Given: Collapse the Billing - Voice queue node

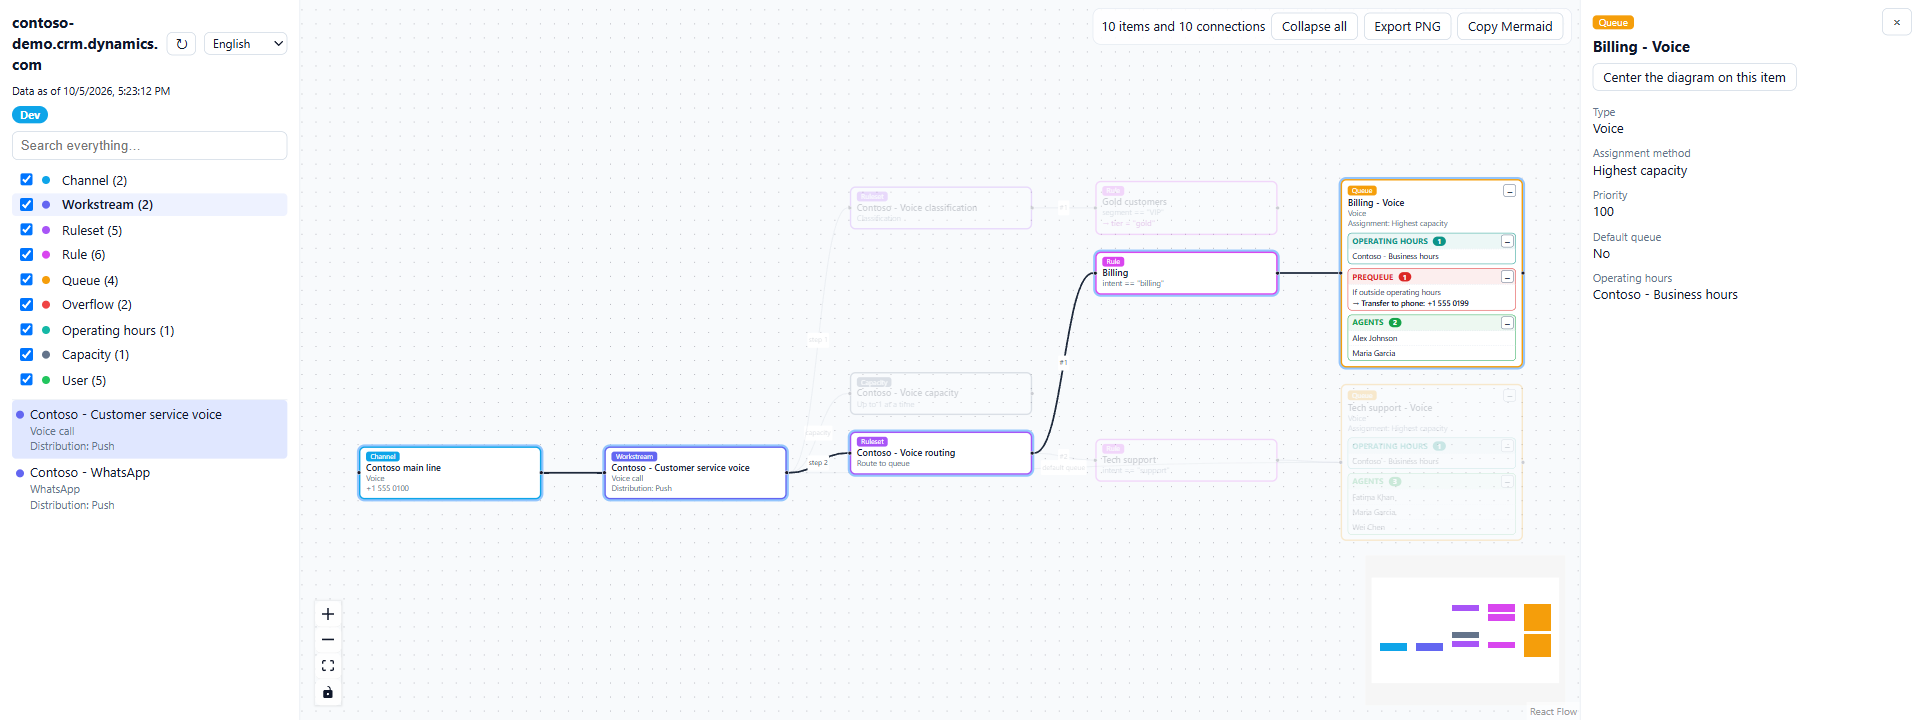Looking at the screenshot, I should (x=1509, y=191).
